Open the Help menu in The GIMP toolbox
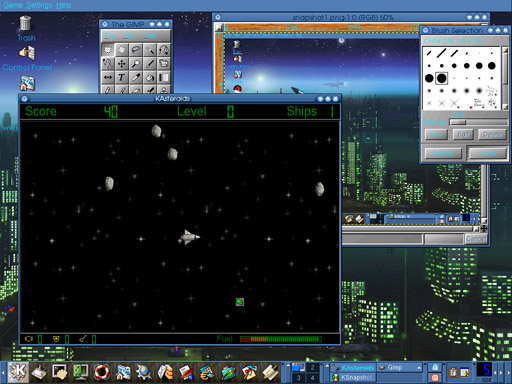The height and width of the screenshot is (384, 512). [x=150, y=35]
